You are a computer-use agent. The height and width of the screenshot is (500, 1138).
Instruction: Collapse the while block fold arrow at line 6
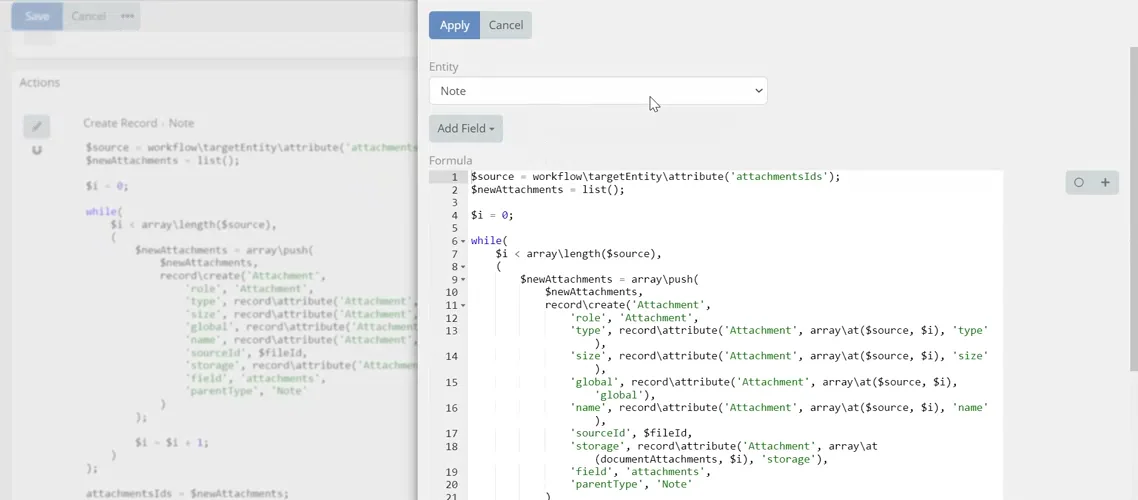click(463, 242)
